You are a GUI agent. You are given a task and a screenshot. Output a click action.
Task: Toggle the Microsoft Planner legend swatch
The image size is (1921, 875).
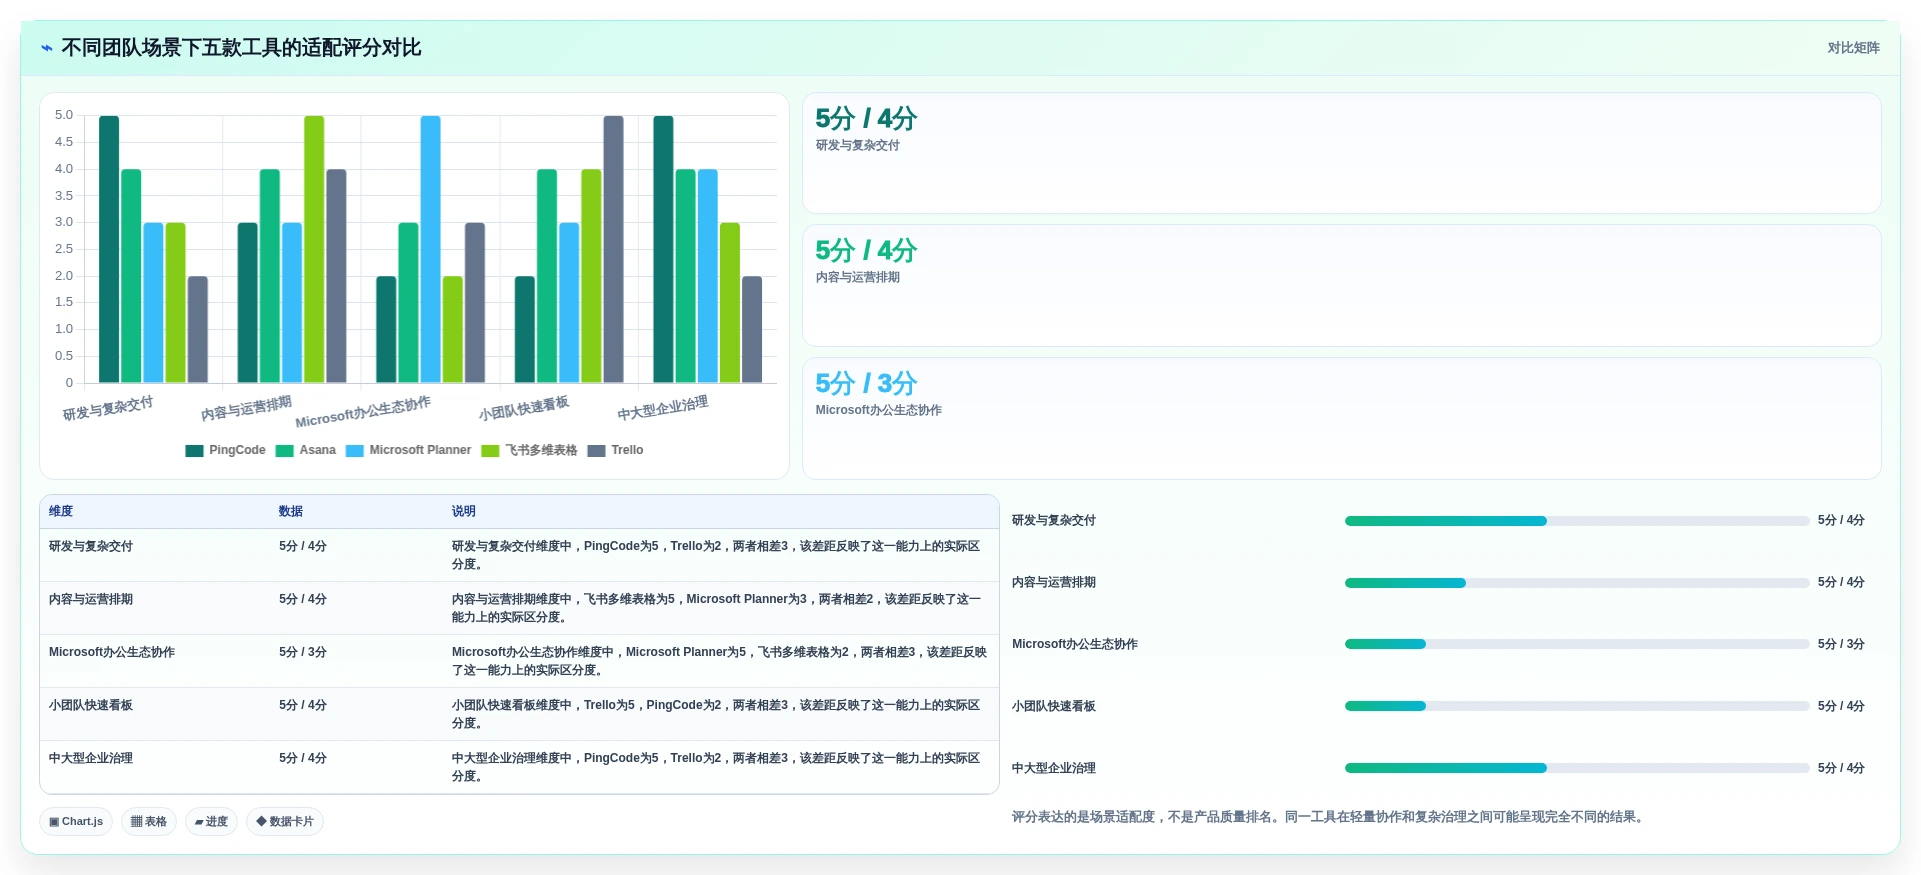[x=354, y=451]
